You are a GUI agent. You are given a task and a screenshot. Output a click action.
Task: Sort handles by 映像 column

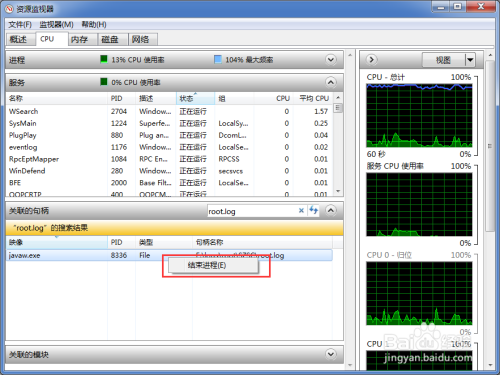(x=57, y=242)
